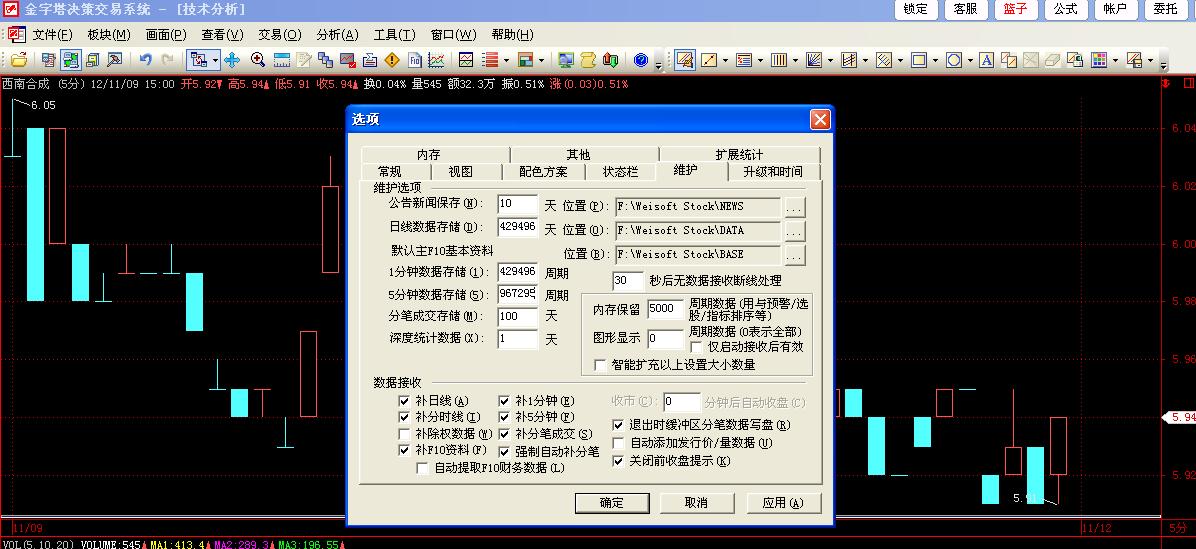
Task: Select the circle drawing tool
Action: [x=953, y=60]
